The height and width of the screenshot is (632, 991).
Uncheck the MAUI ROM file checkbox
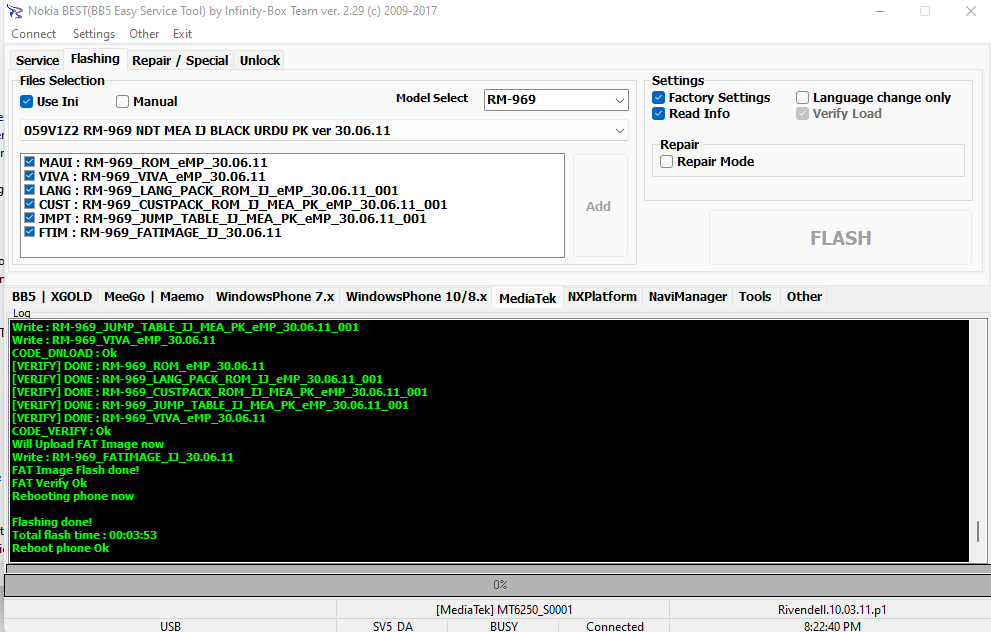click(29, 162)
